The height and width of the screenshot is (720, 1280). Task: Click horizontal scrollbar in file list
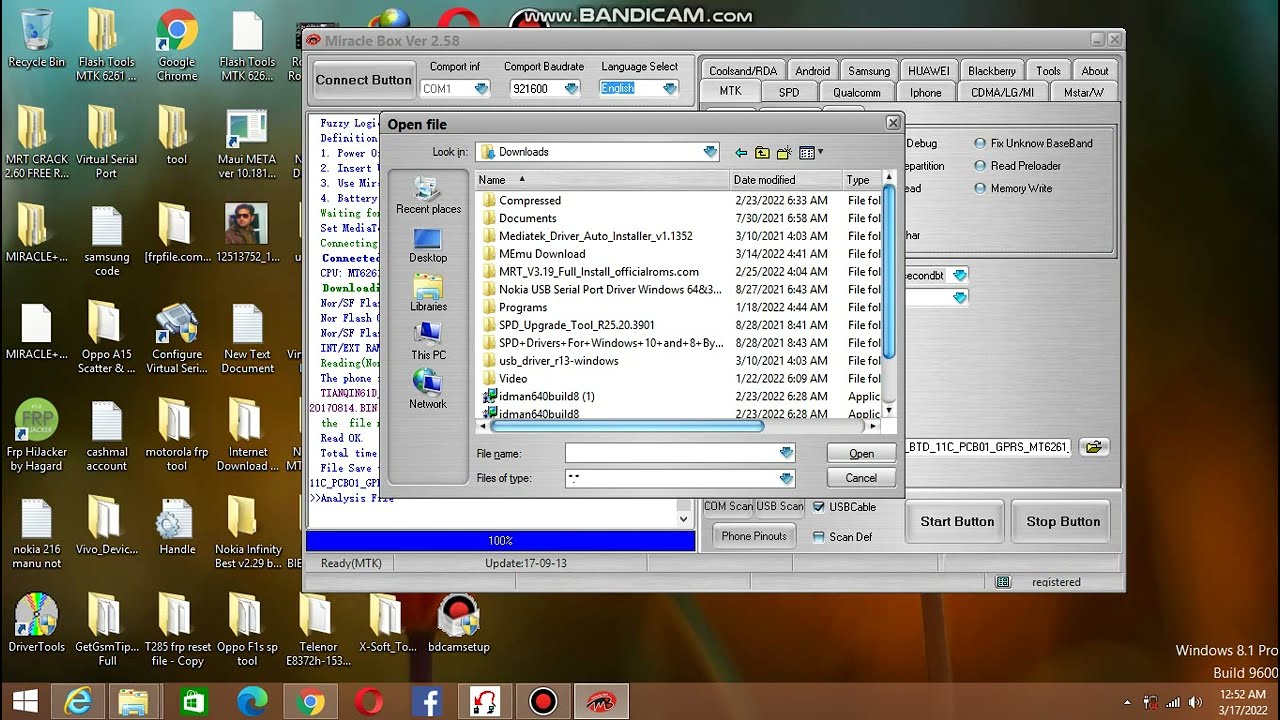[626, 426]
